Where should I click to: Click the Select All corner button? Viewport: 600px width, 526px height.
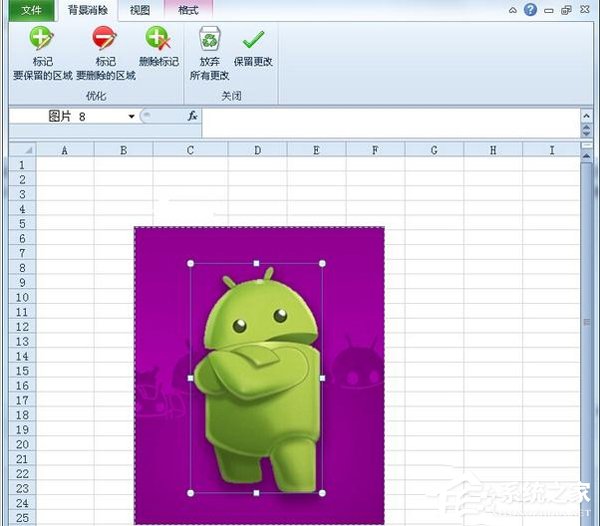23,150
